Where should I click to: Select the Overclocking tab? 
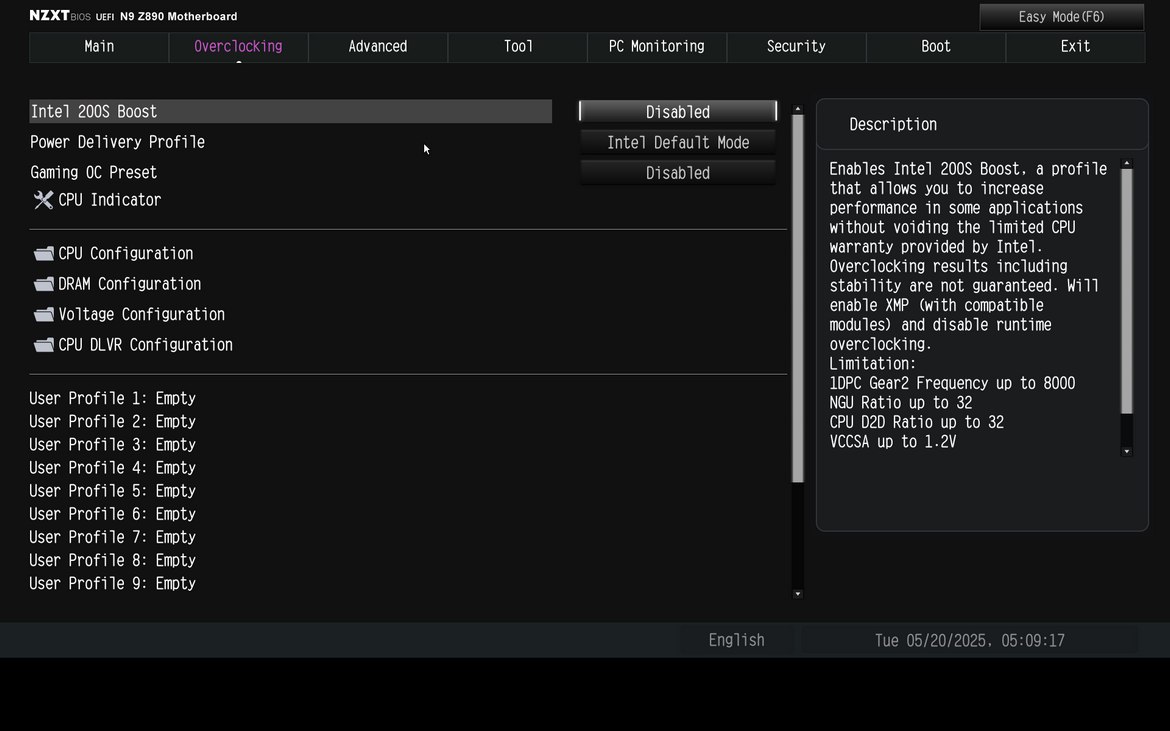pos(239,47)
